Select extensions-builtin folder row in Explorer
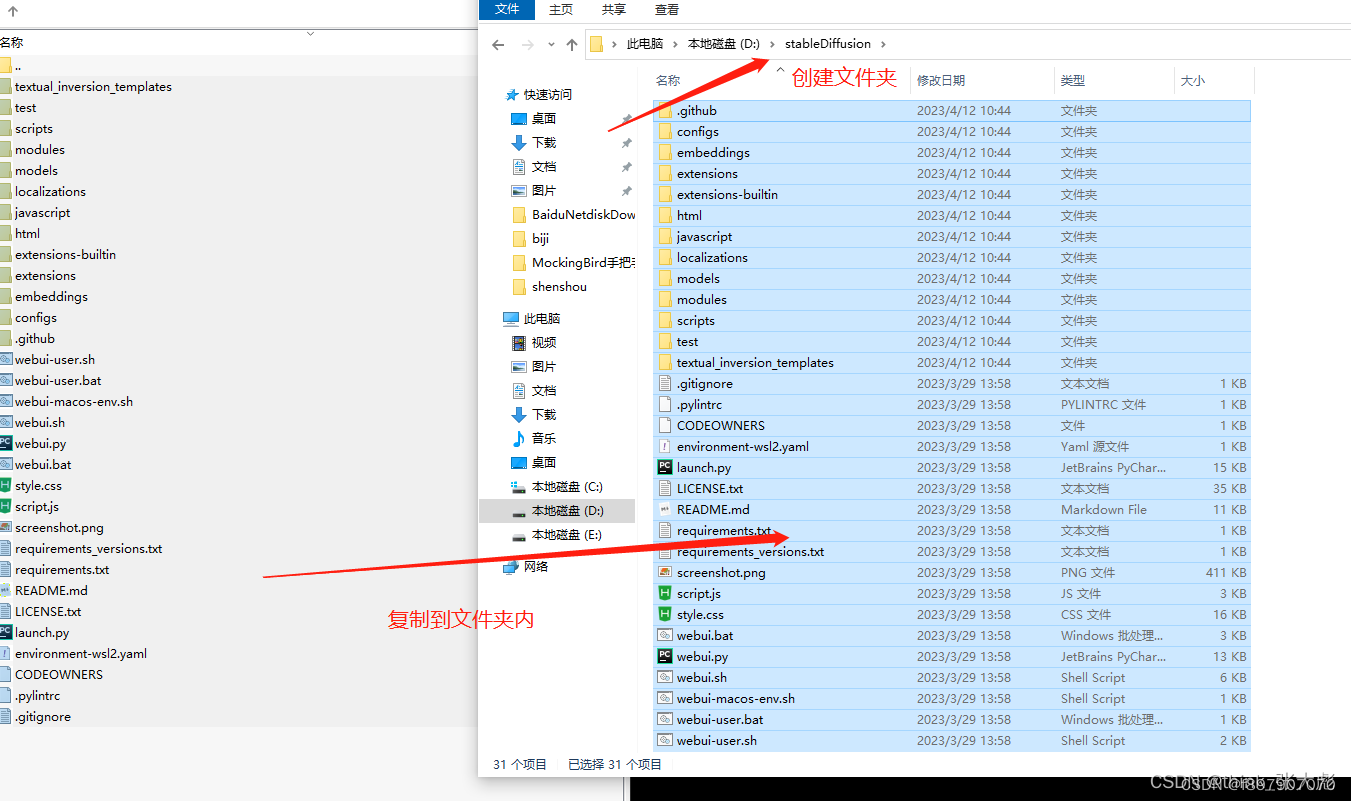The image size is (1351, 801). pyautogui.click(x=952, y=194)
